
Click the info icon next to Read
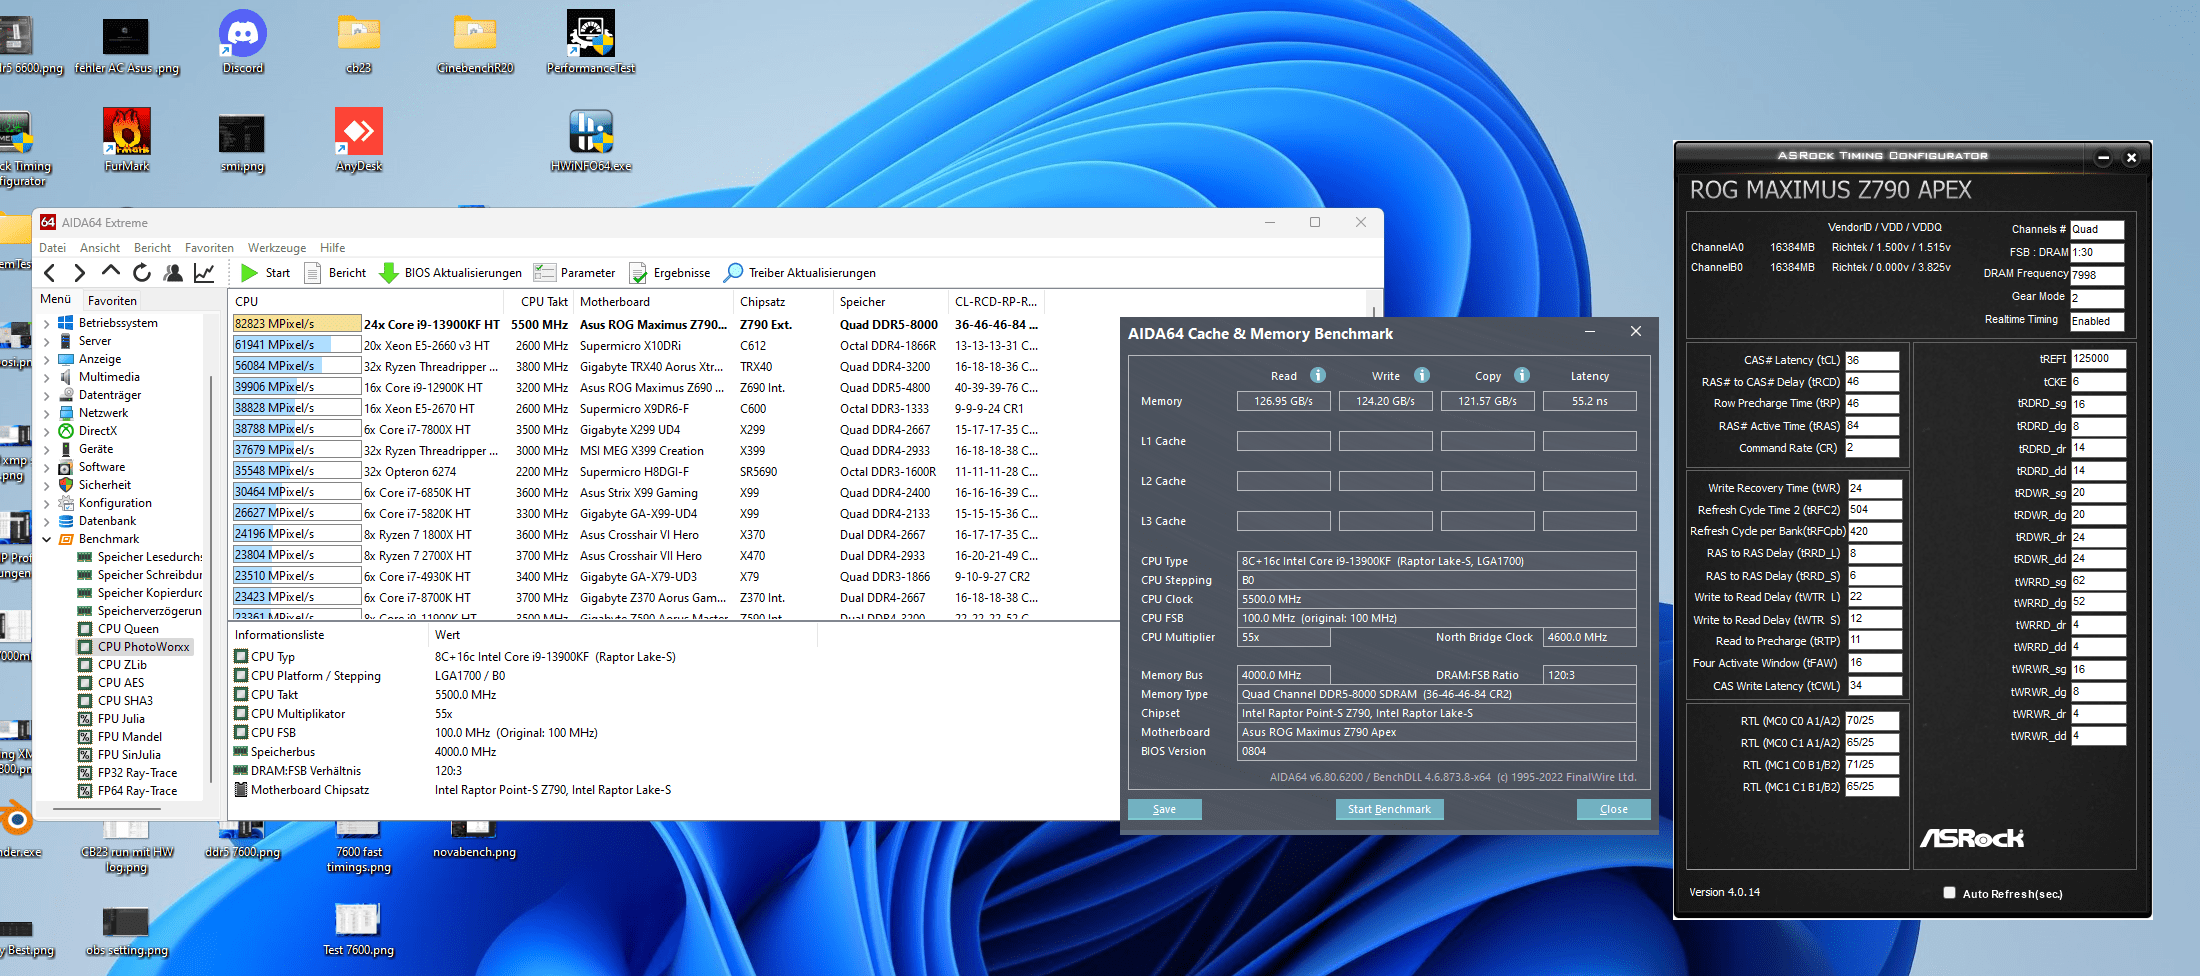(x=1318, y=375)
